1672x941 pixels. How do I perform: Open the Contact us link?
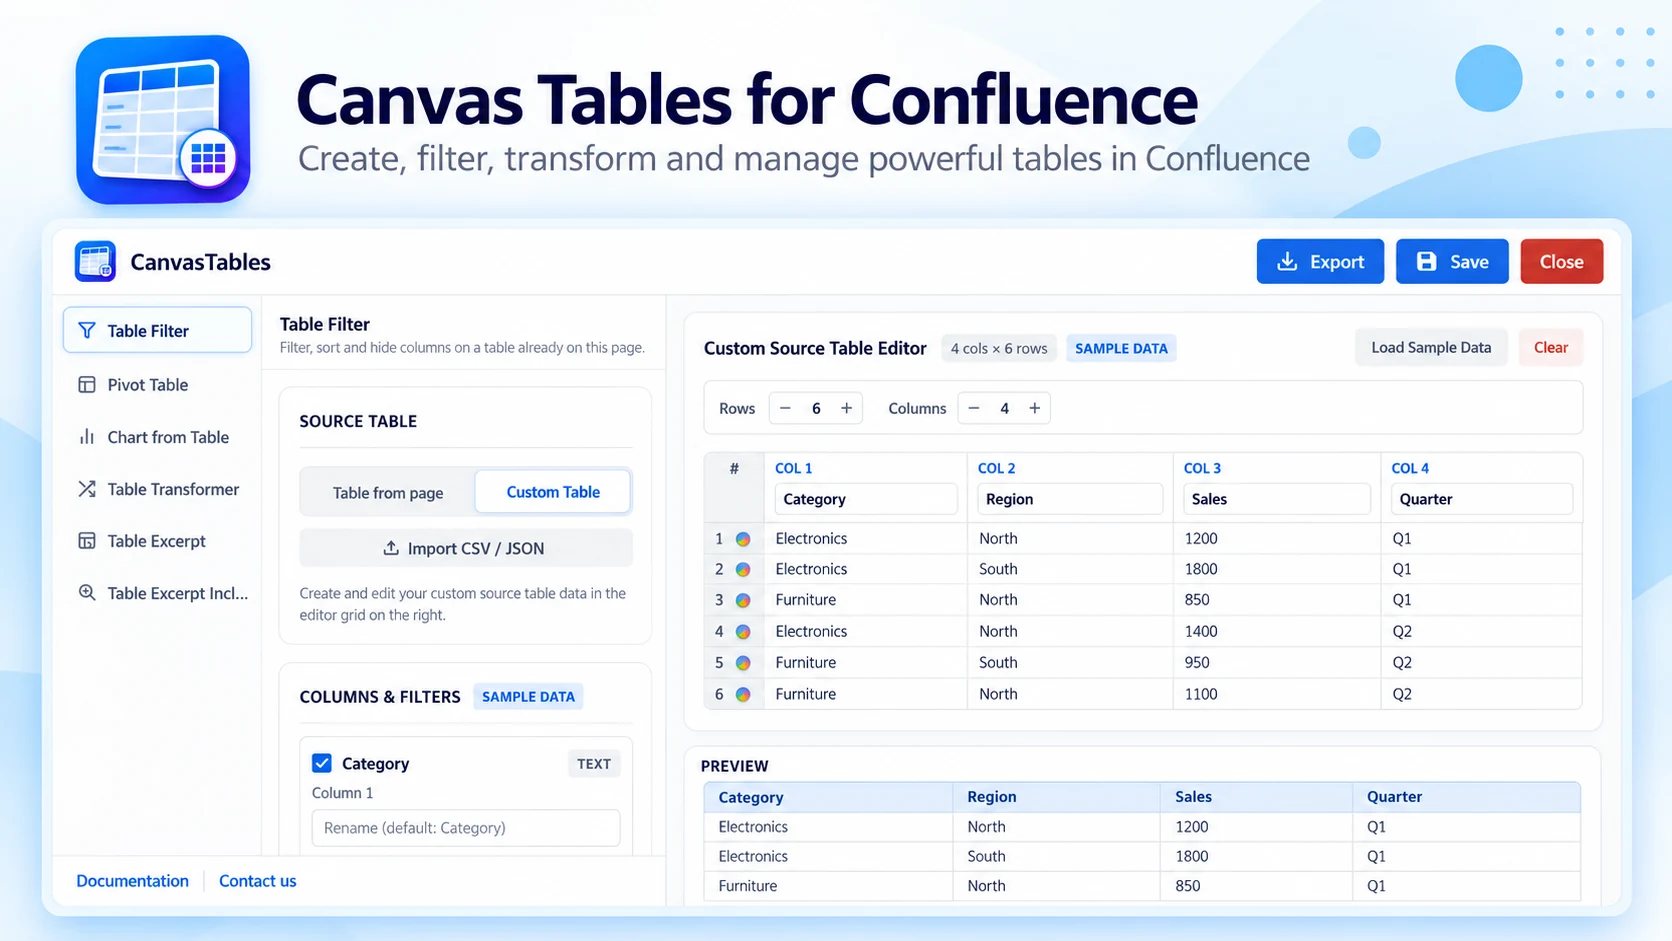[258, 881]
